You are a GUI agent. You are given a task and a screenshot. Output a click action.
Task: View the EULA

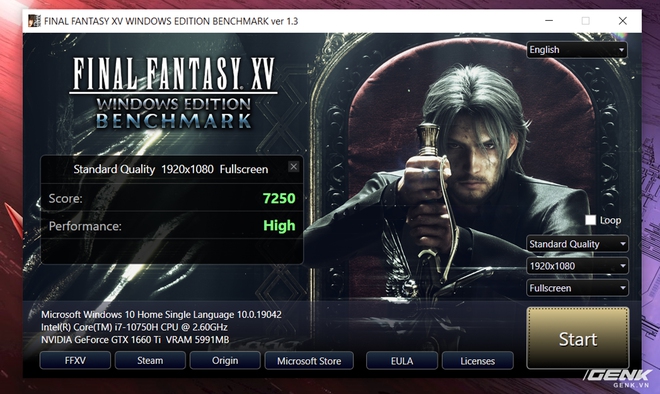click(402, 361)
